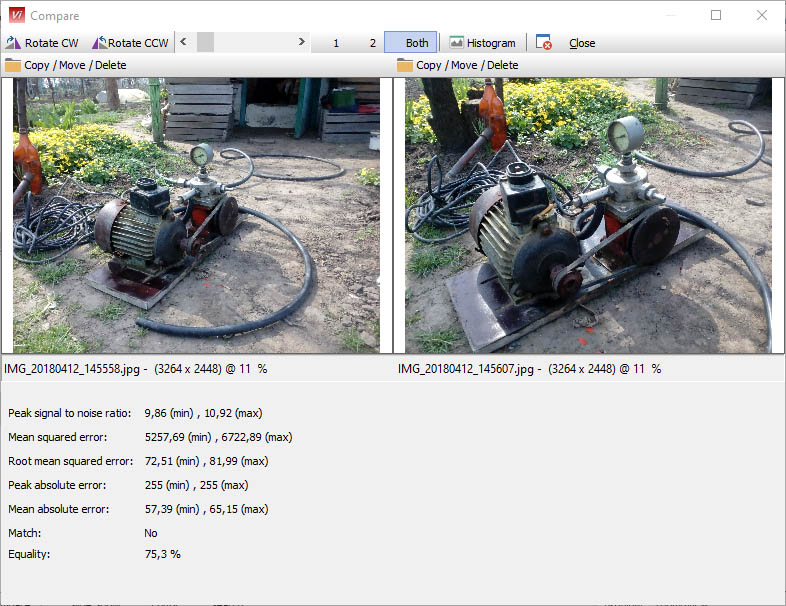Image resolution: width=786 pixels, height=606 pixels.
Task: Click the value 9,86 (min) , 10,92 (max)
Action: (204, 413)
